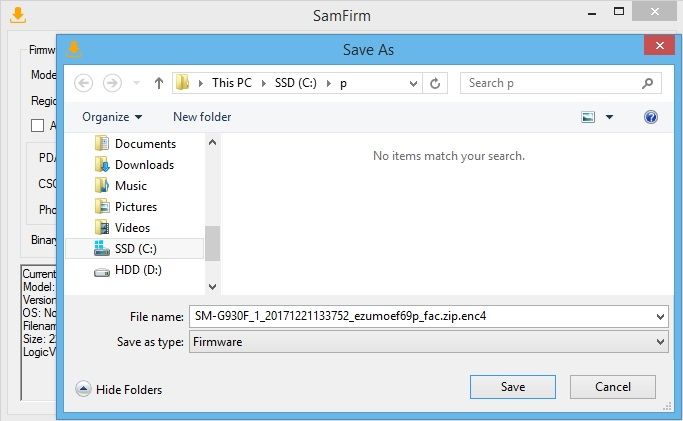Close the Save As dialog
Viewport: 683px width, 421px height.
click(x=659, y=45)
